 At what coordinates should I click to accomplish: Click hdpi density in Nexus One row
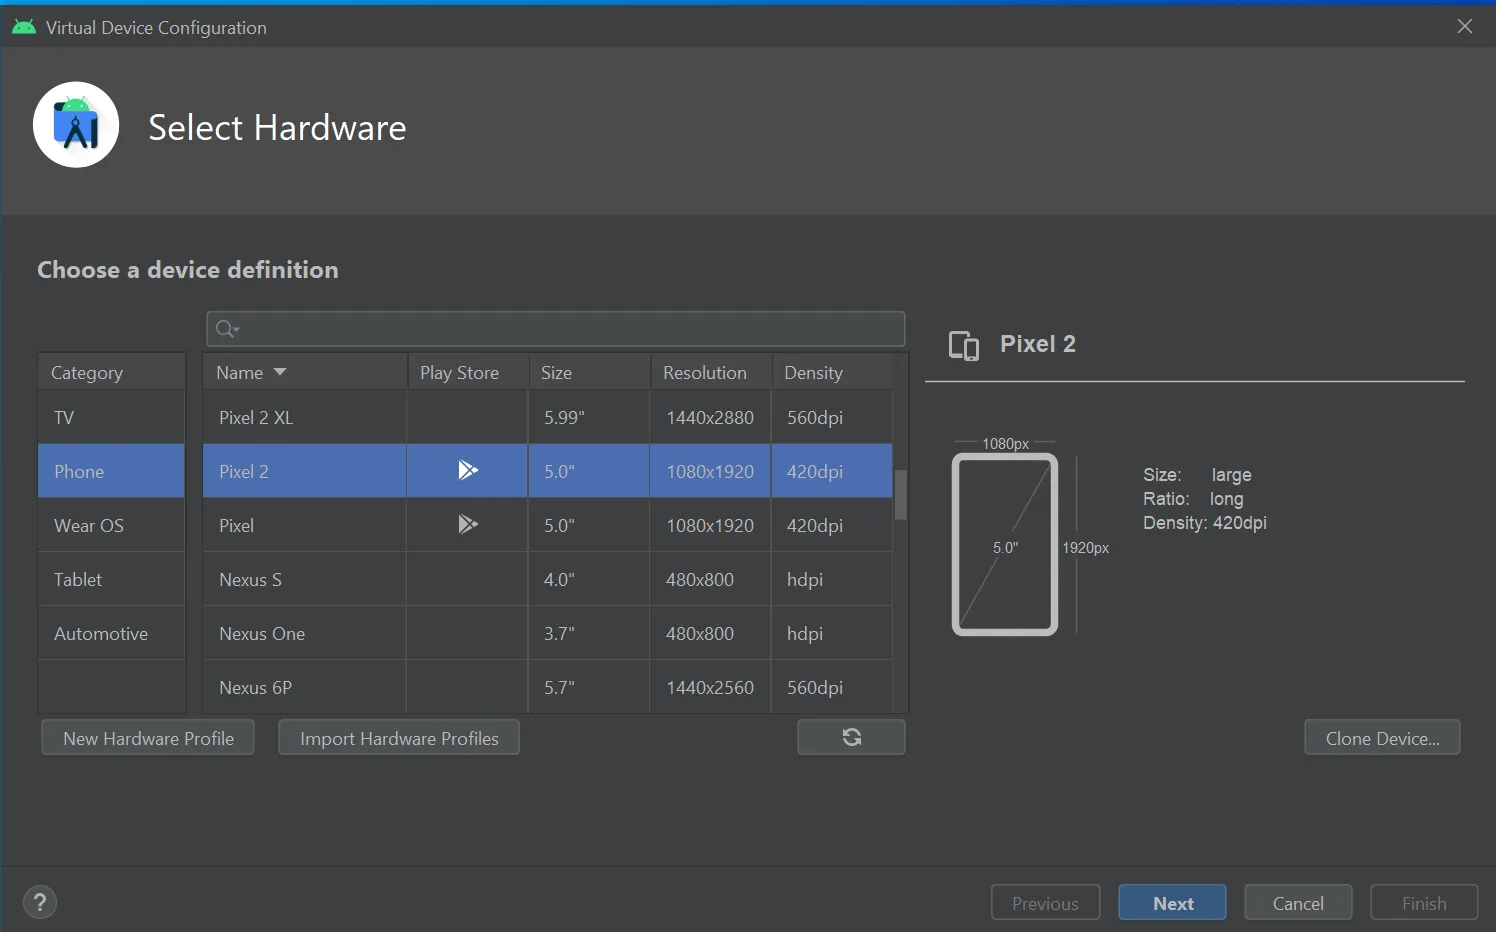click(x=832, y=633)
